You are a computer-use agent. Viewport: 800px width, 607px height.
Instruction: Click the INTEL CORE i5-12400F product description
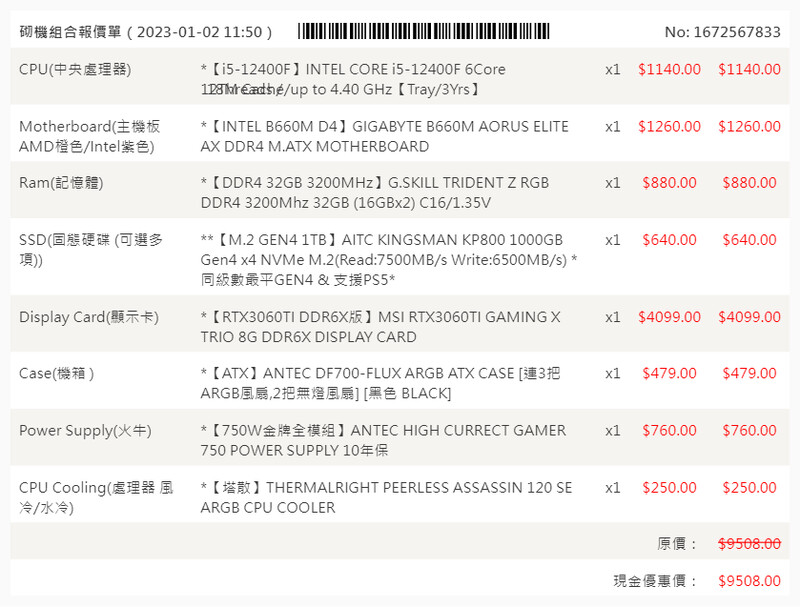coord(353,79)
